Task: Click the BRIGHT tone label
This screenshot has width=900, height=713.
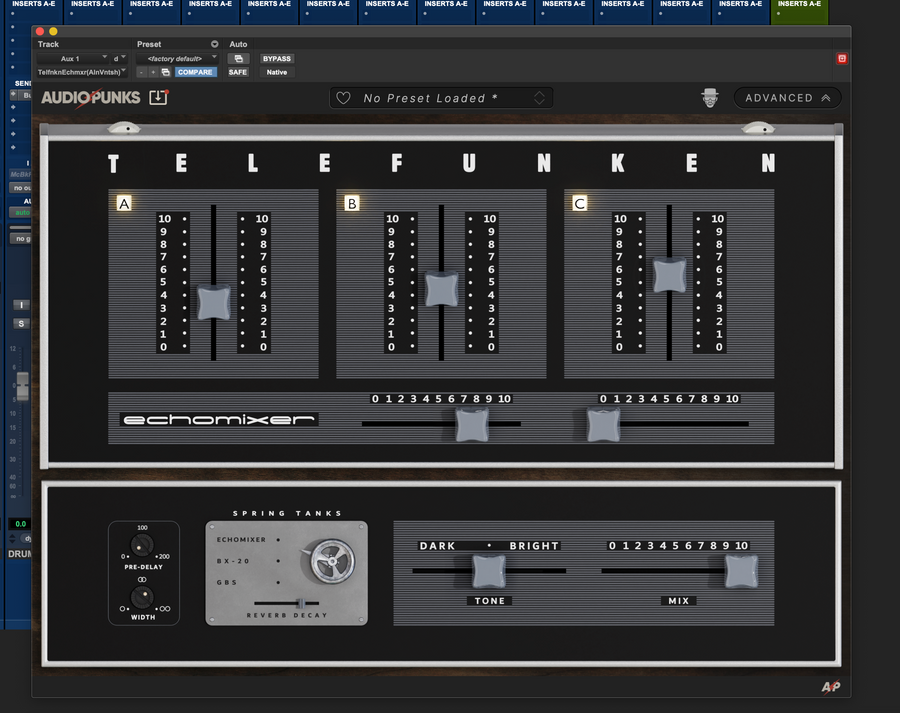Action: click(534, 546)
